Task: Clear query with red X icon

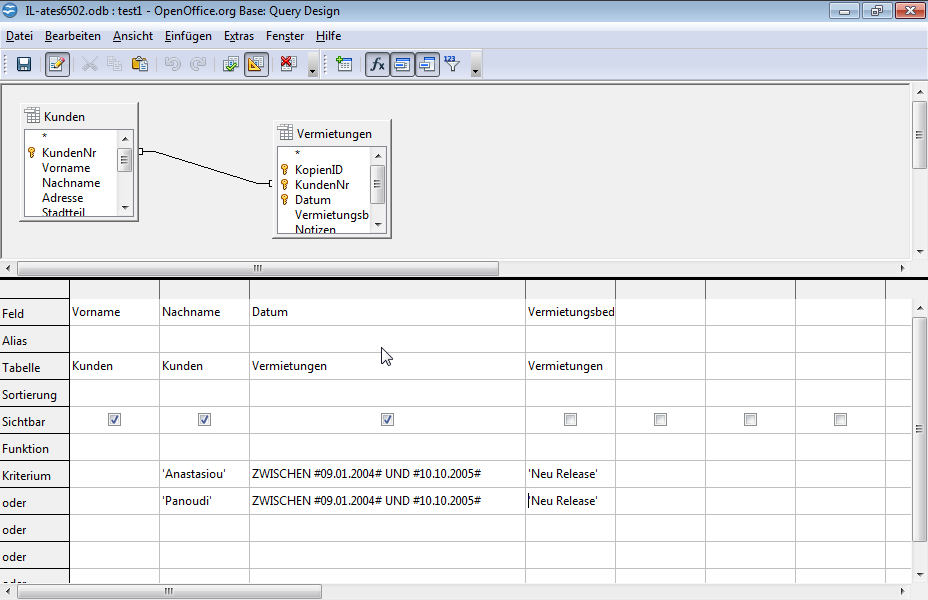Action: 288,64
